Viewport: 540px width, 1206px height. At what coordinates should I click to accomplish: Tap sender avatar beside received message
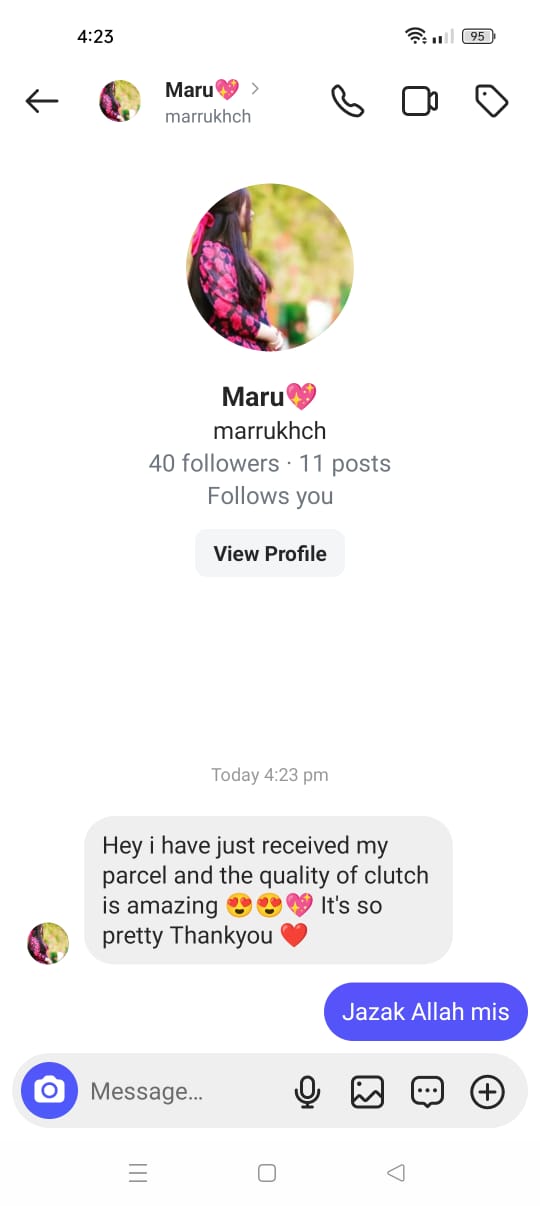click(48, 943)
